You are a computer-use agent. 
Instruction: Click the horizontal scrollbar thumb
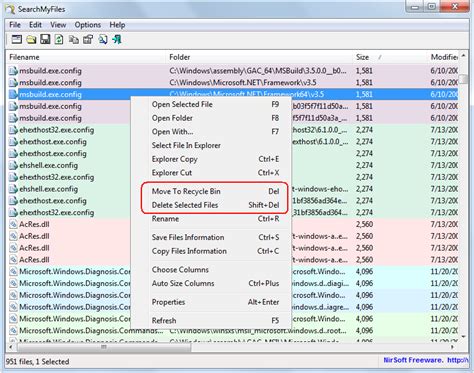click(x=104, y=347)
